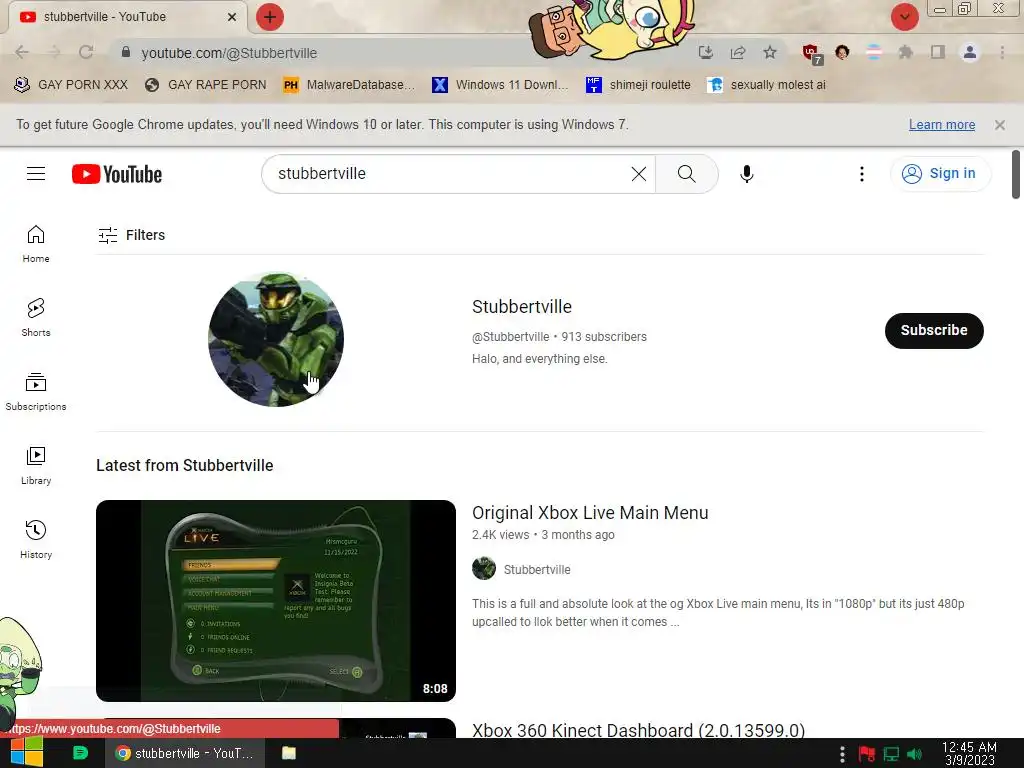Open the Filters options

131,235
